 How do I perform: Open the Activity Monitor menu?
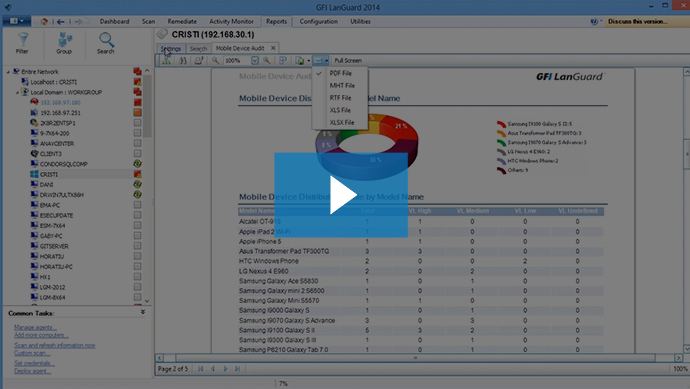pos(231,22)
